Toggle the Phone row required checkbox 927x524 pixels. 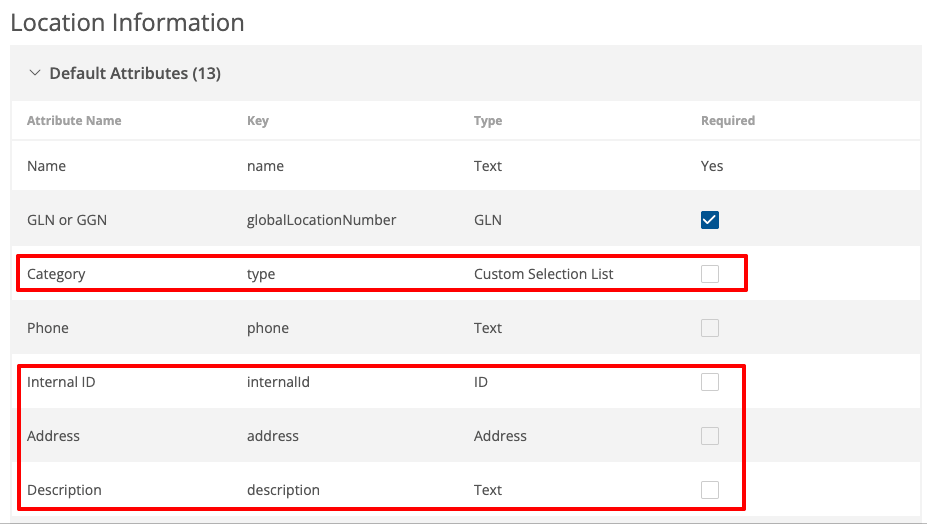pos(710,328)
